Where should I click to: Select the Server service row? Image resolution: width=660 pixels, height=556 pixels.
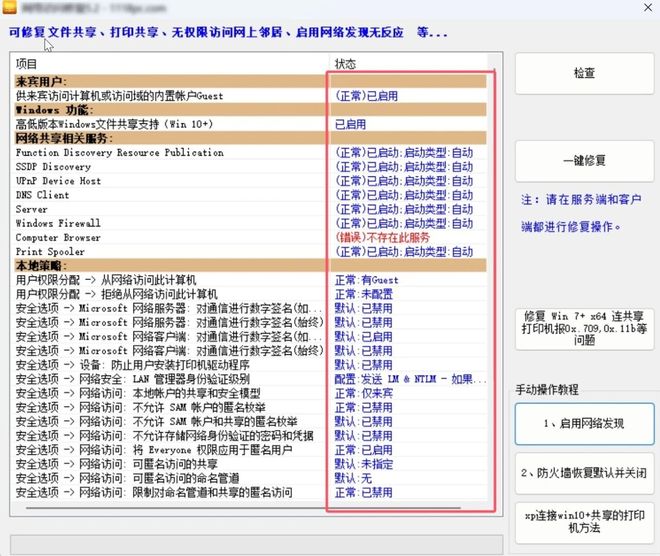coord(250,209)
